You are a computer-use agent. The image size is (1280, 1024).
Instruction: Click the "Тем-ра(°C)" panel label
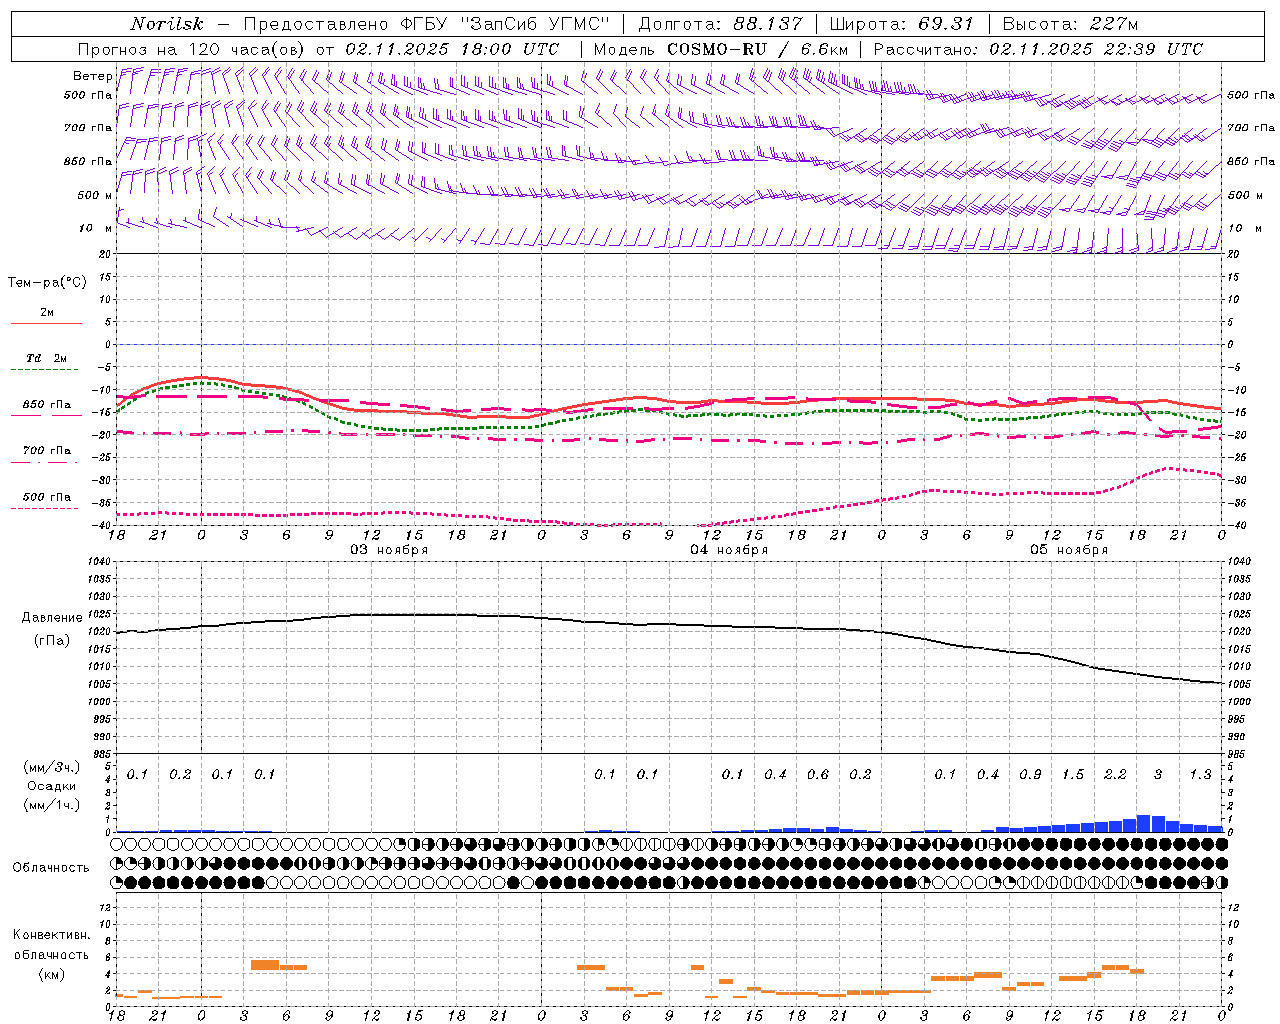point(47,283)
